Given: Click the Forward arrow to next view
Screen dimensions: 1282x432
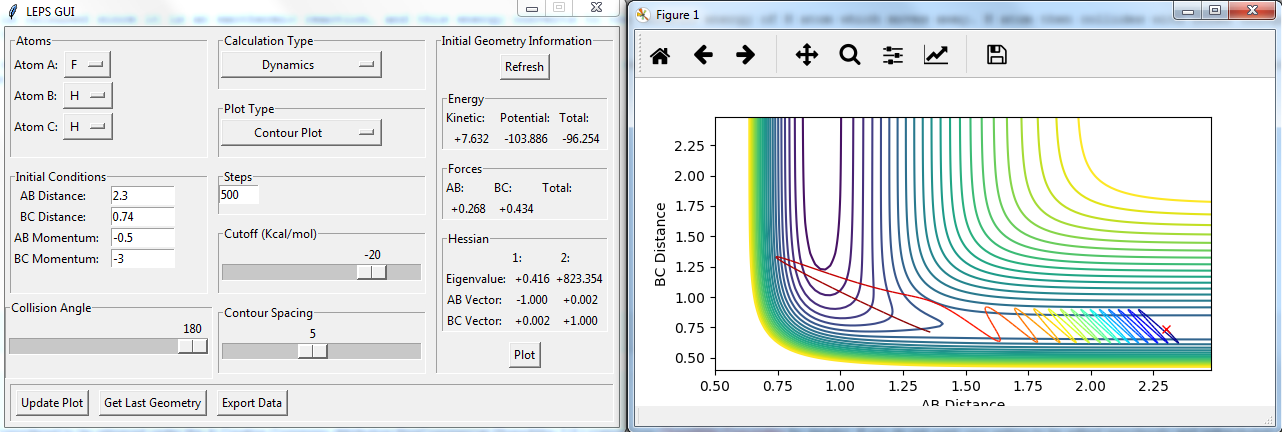Looking at the screenshot, I should 745,56.
